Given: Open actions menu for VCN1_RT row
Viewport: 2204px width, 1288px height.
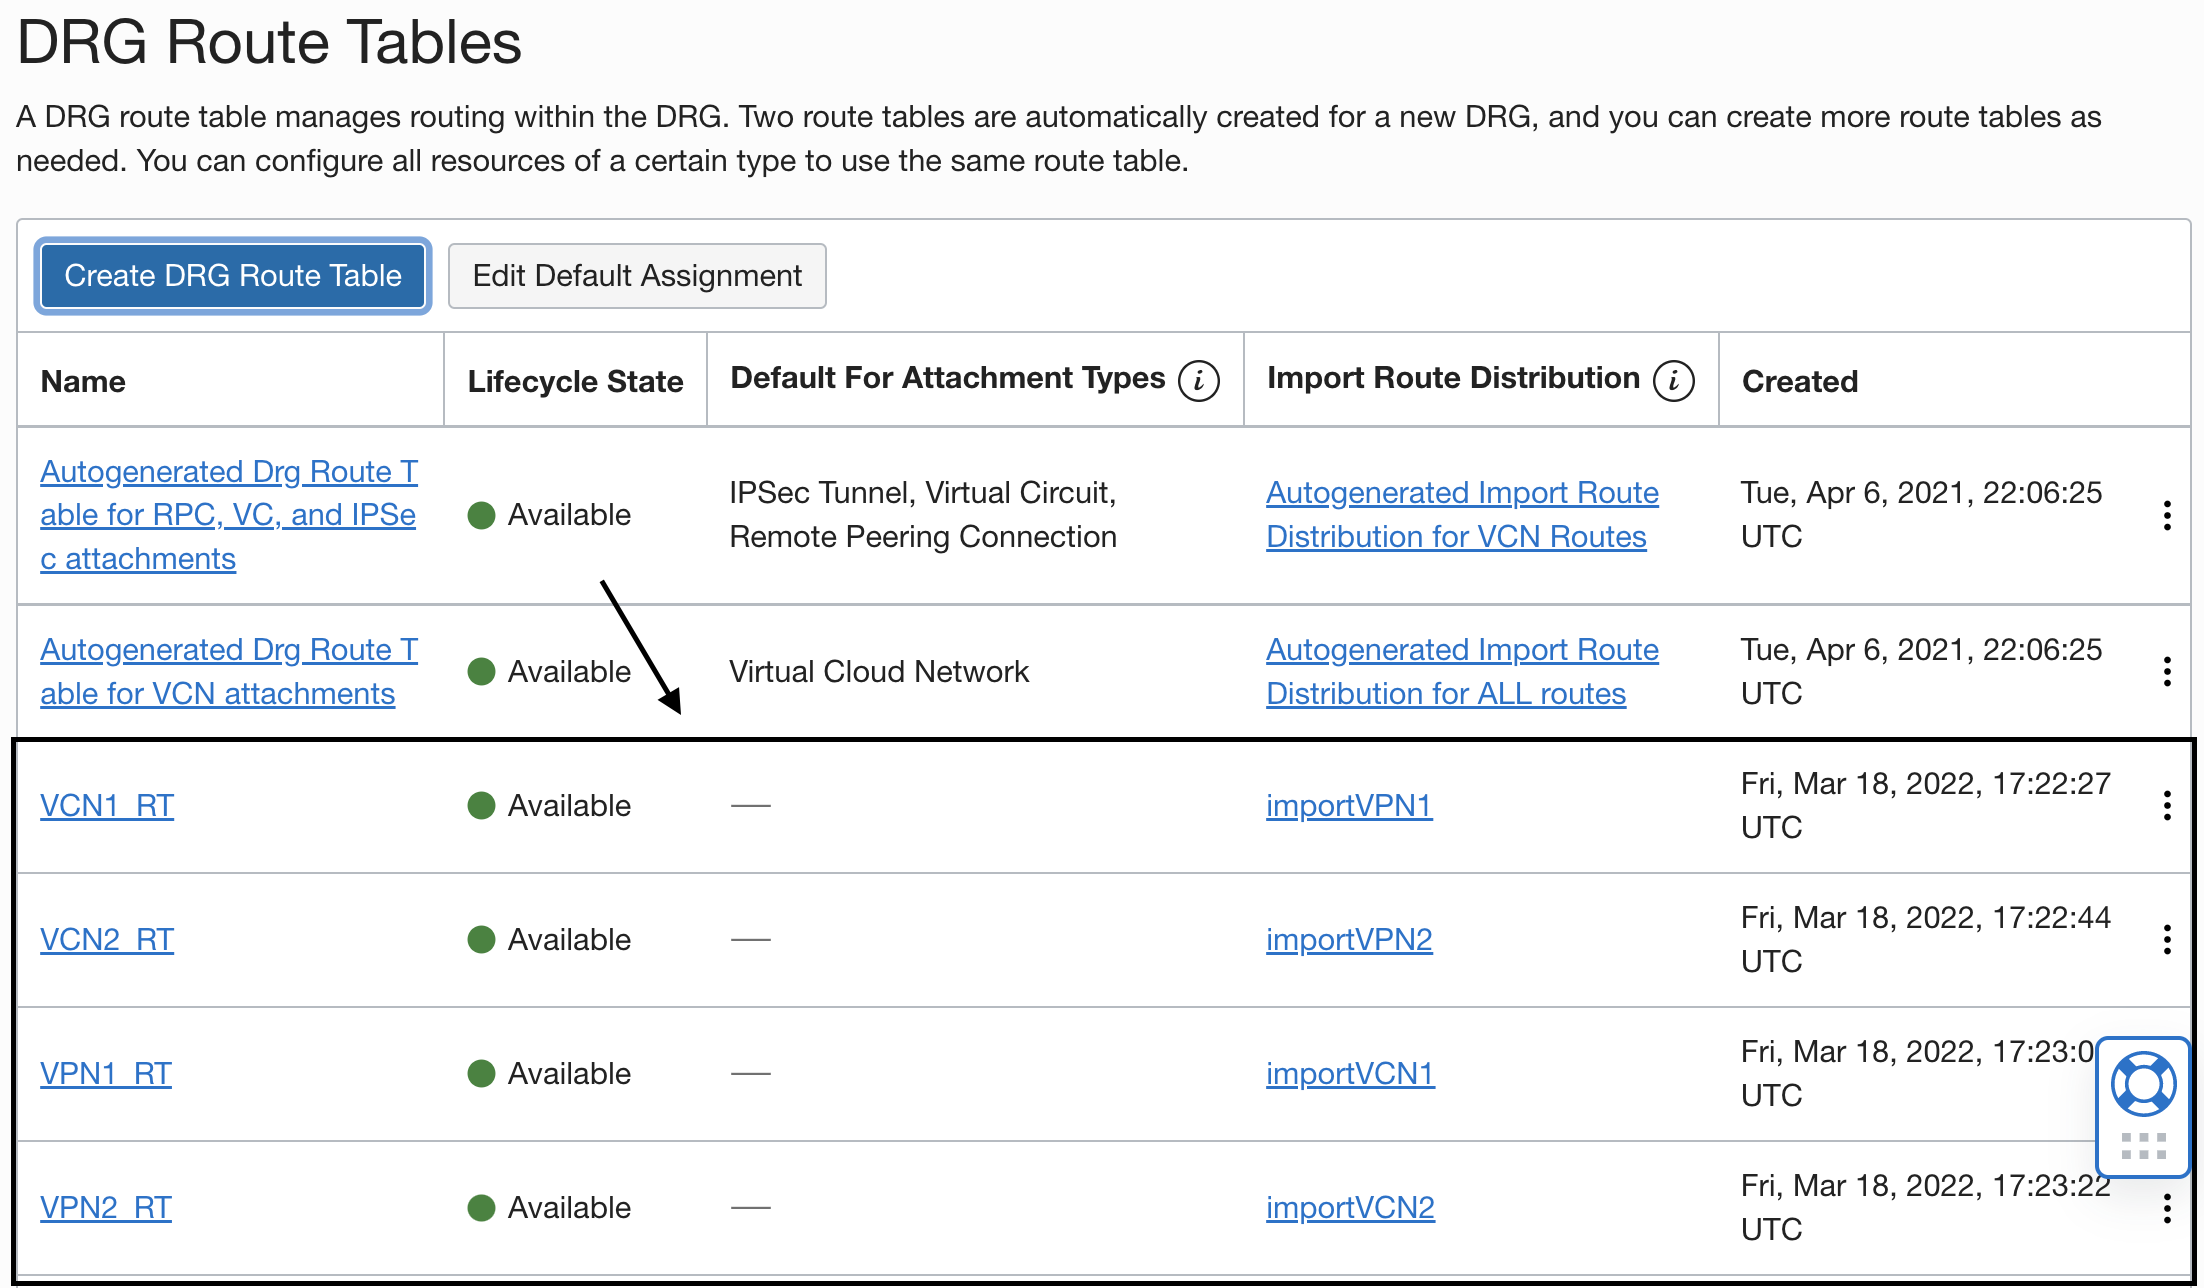Looking at the screenshot, I should pyautogui.click(x=2166, y=805).
